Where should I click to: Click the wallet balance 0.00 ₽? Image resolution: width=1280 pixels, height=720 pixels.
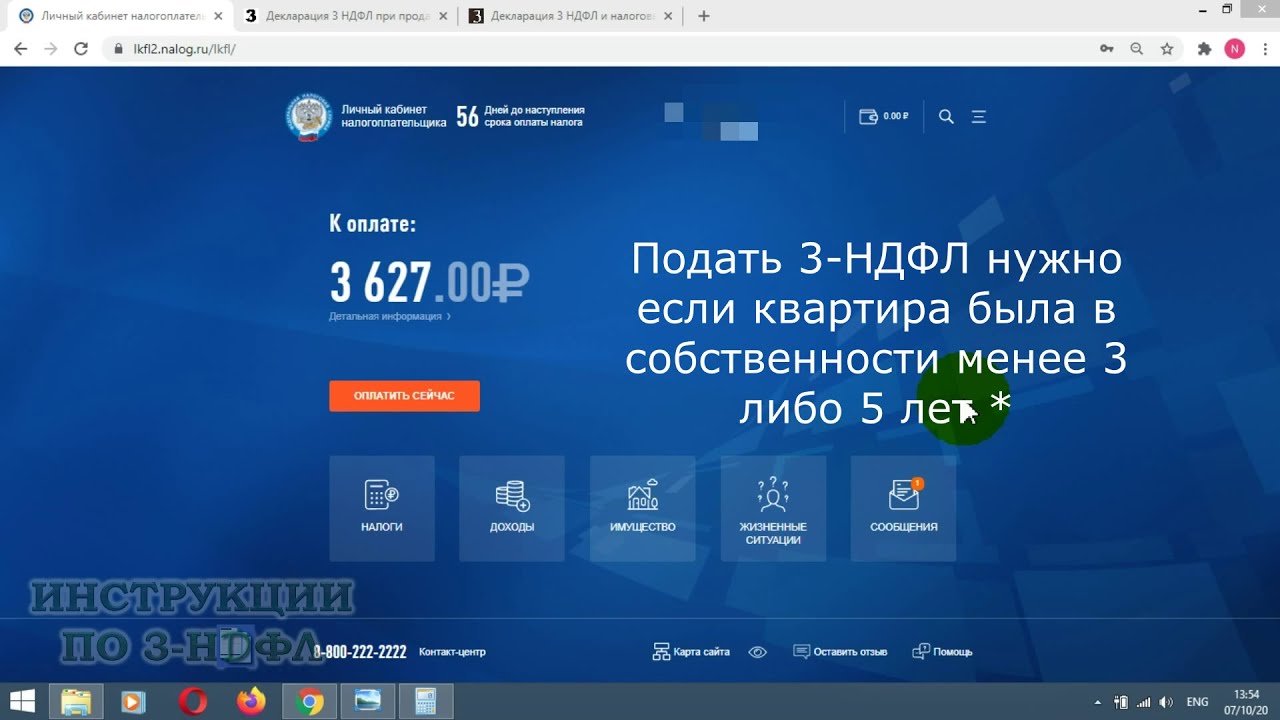(884, 117)
